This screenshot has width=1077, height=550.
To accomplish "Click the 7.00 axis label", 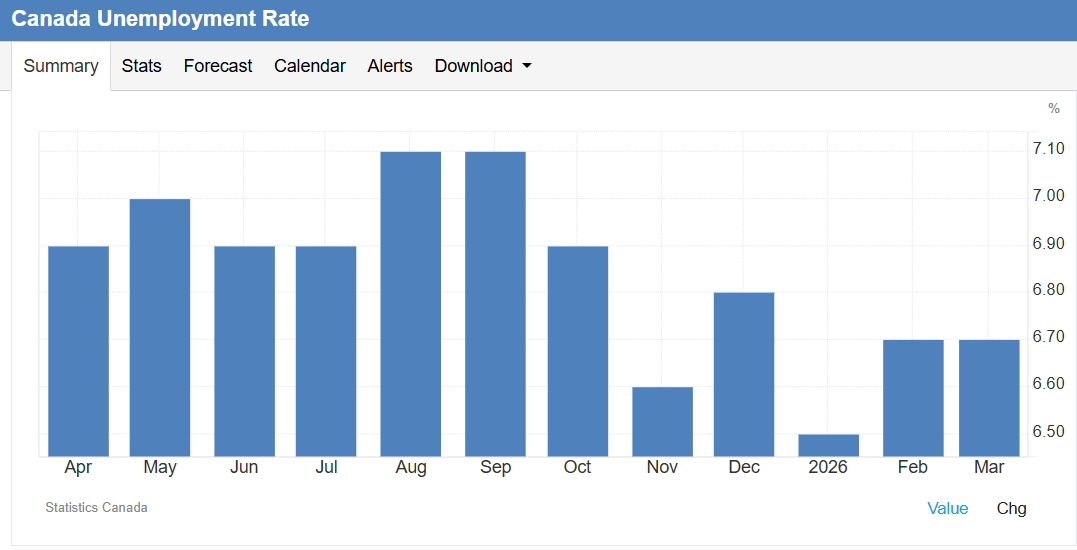I will pos(1049,196).
